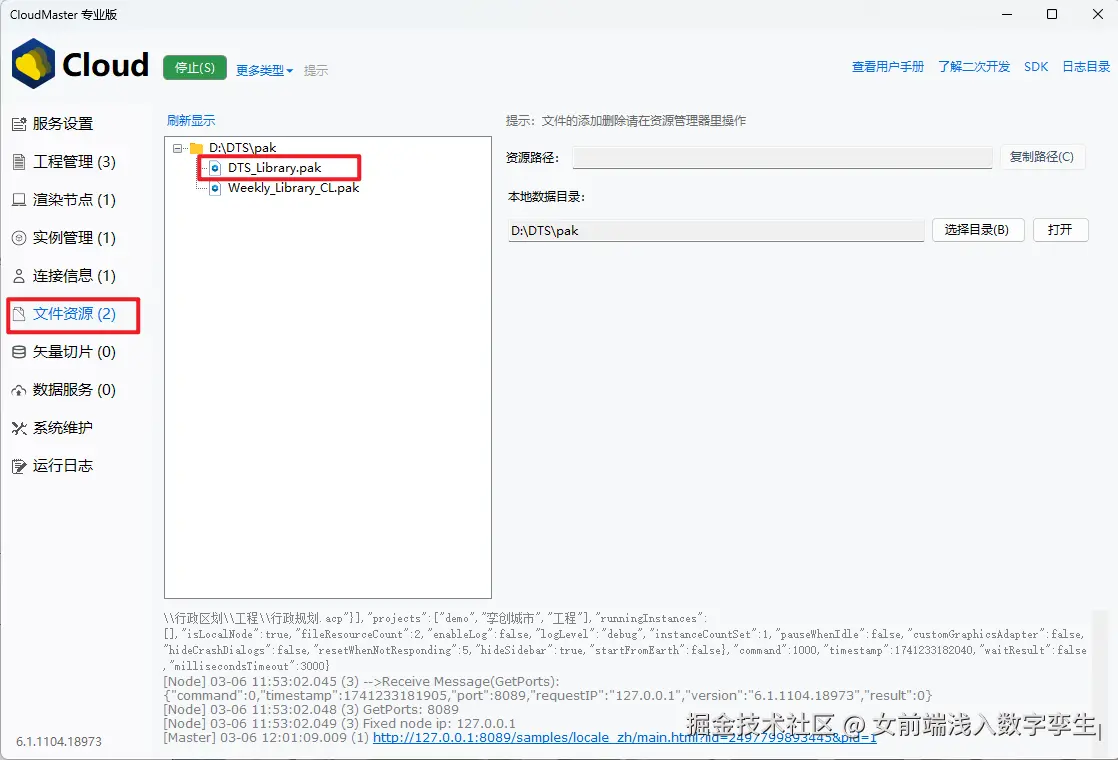Select Weekly_Library_CL.pak in the tree
1118x760 pixels.
click(293, 188)
